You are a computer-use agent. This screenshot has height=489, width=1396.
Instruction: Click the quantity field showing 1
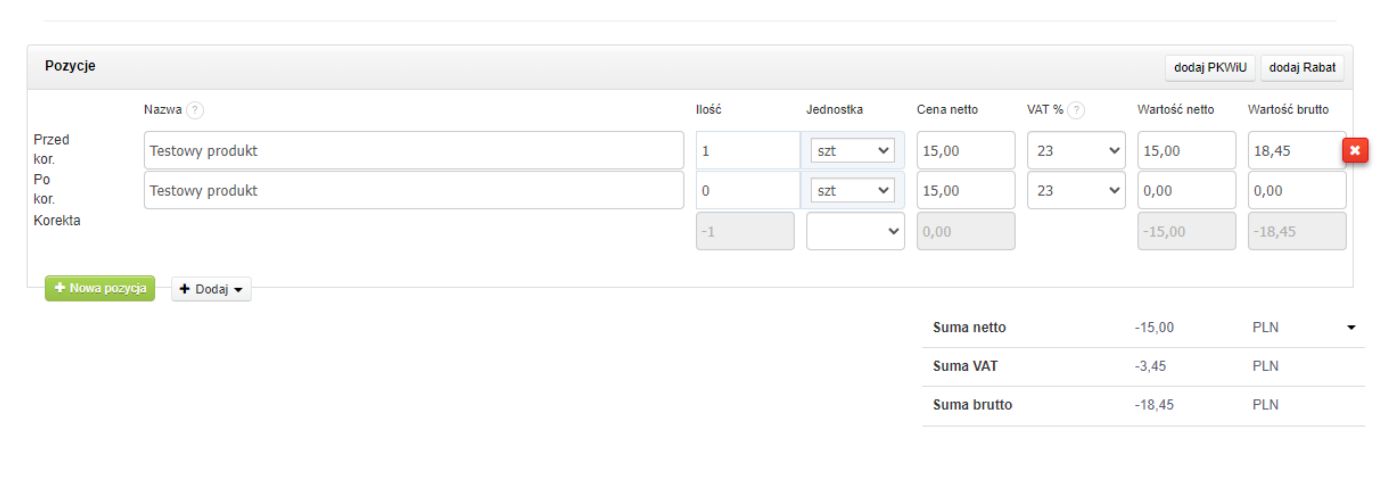point(746,150)
